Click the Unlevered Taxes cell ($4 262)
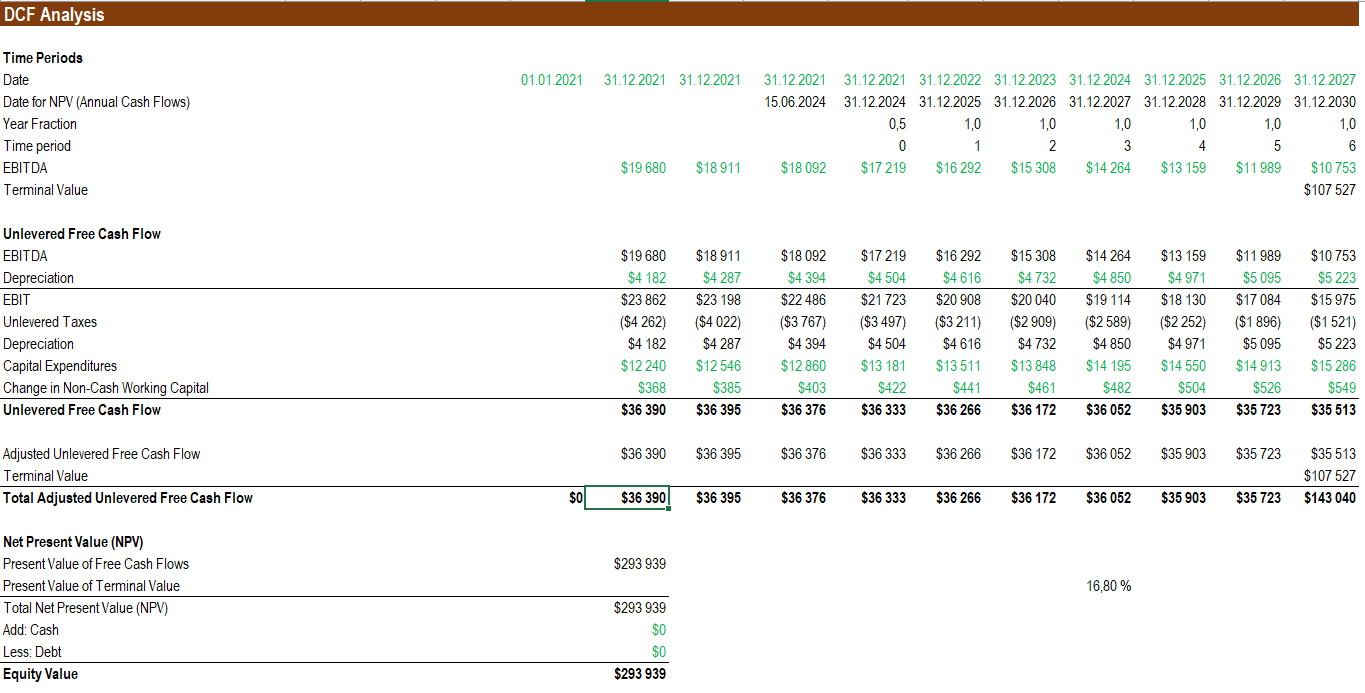Image resolution: width=1365 pixels, height=693 pixels. (645, 321)
